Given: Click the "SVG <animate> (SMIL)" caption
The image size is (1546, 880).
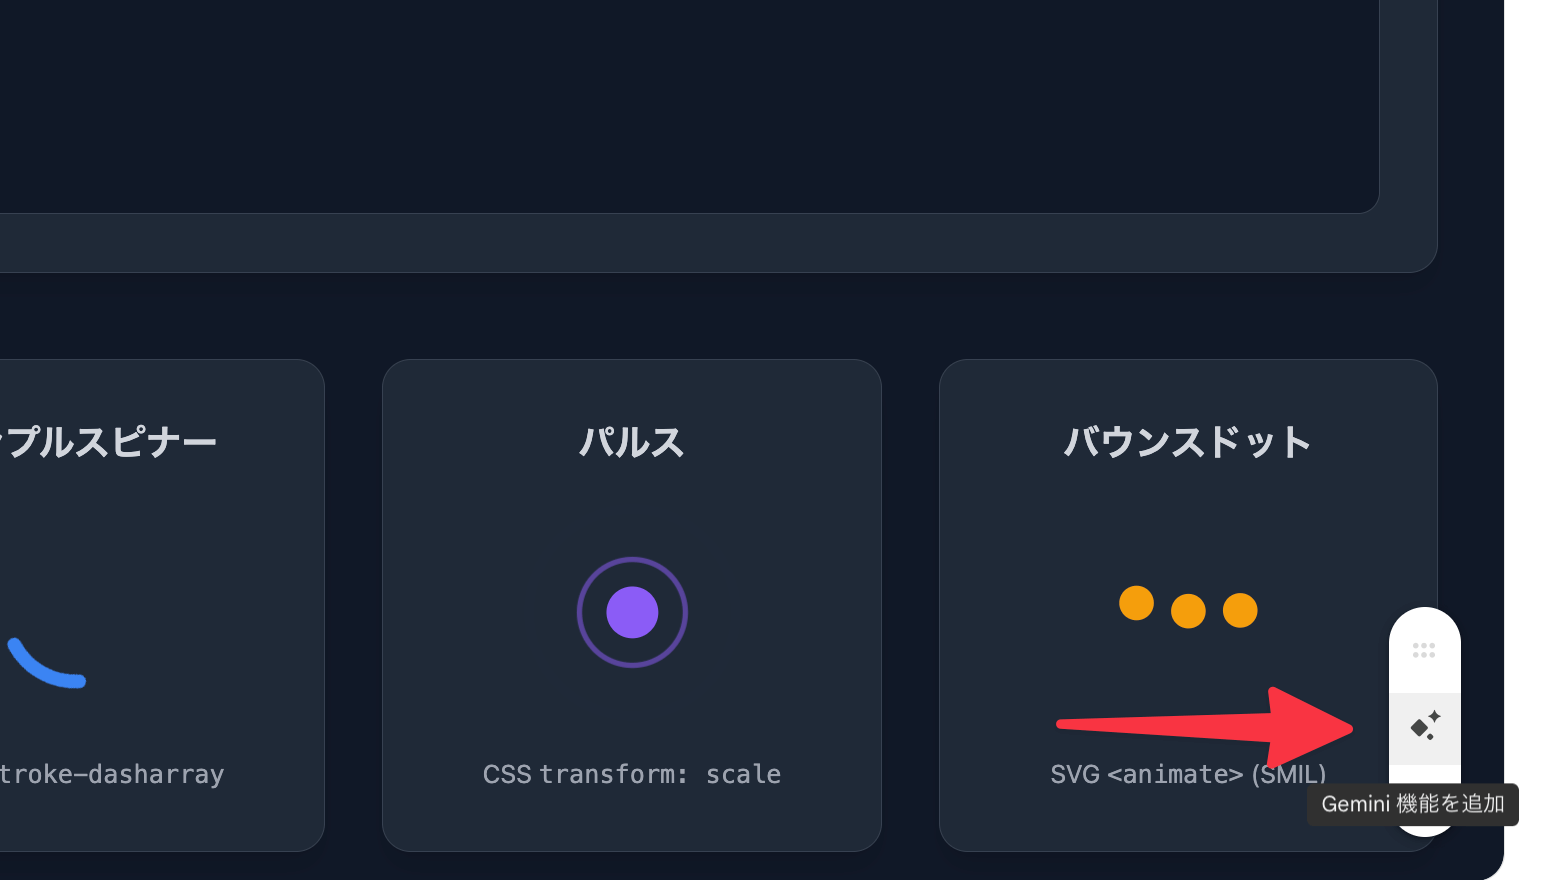Looking at the screenshot, I should 1187,774.
